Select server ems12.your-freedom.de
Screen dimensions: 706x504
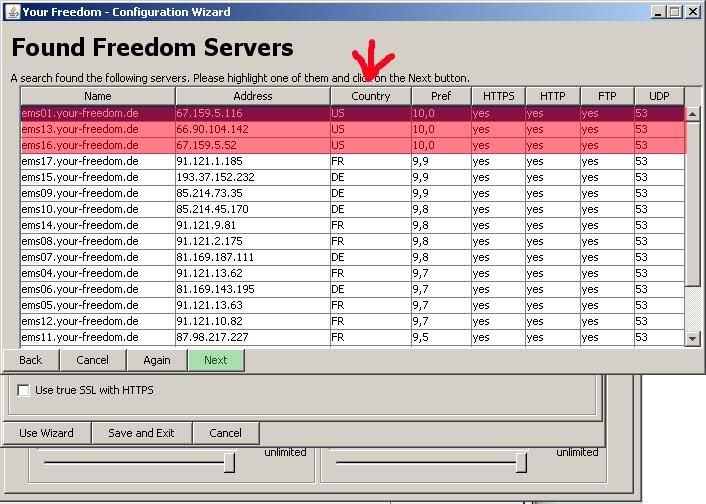[353, 321]
